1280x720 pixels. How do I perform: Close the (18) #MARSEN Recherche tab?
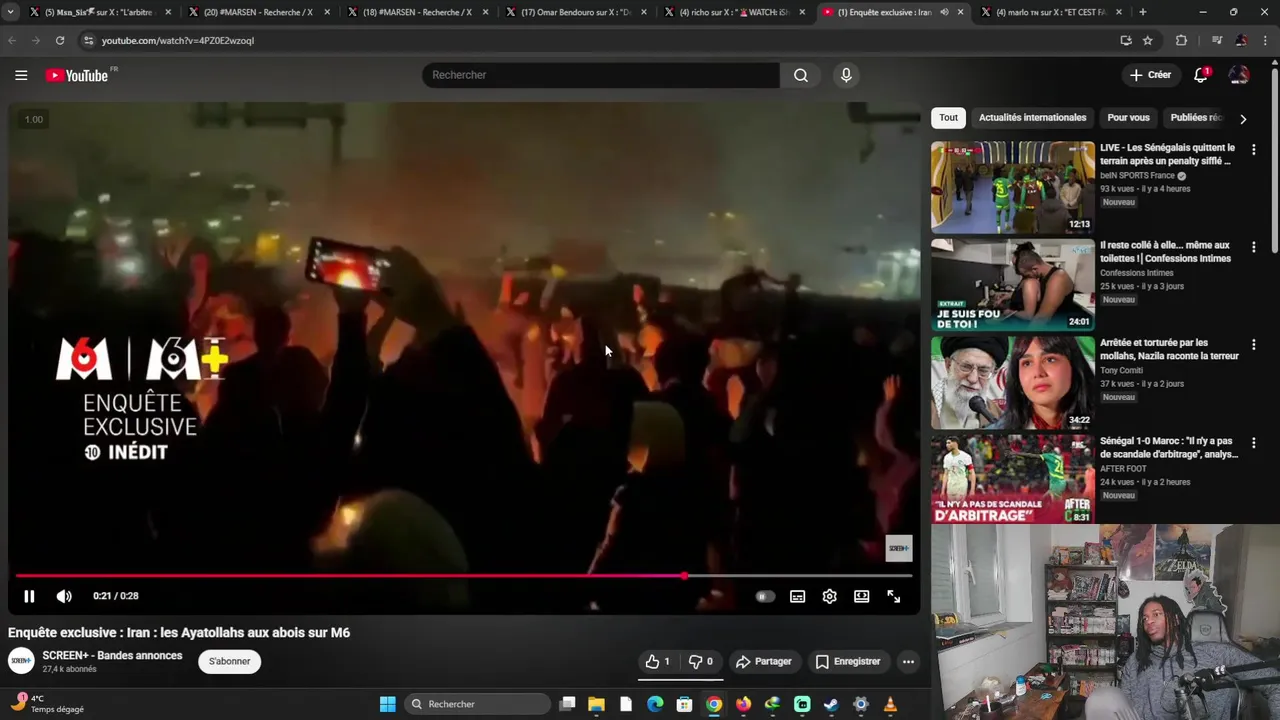point(485,12)
